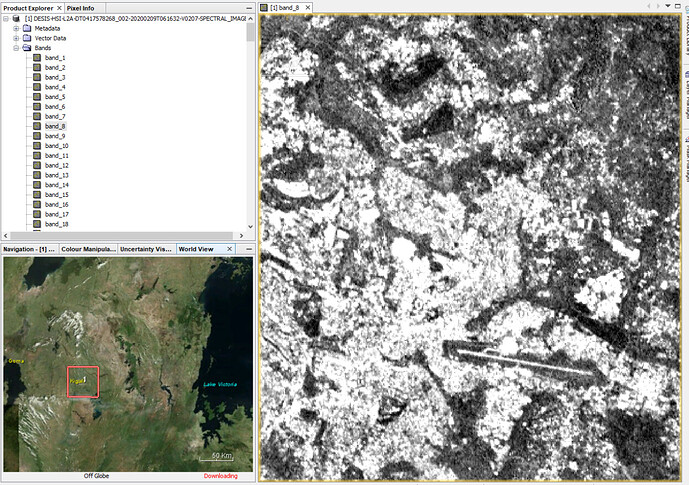Select the Metadata label
This screenshot has height=485, width=689.
point(47,29)
